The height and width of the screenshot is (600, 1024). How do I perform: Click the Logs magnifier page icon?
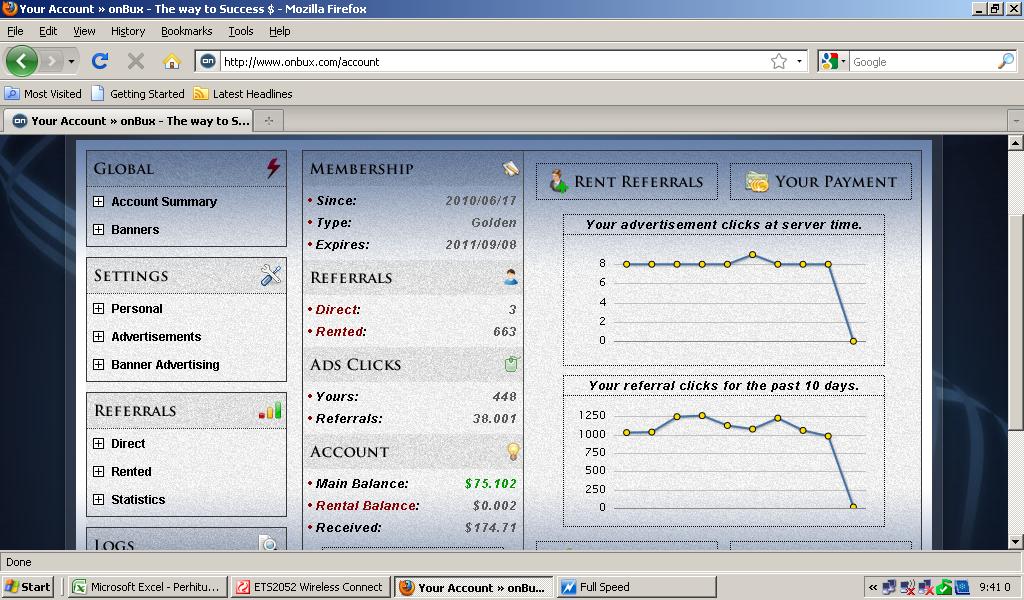268,543
